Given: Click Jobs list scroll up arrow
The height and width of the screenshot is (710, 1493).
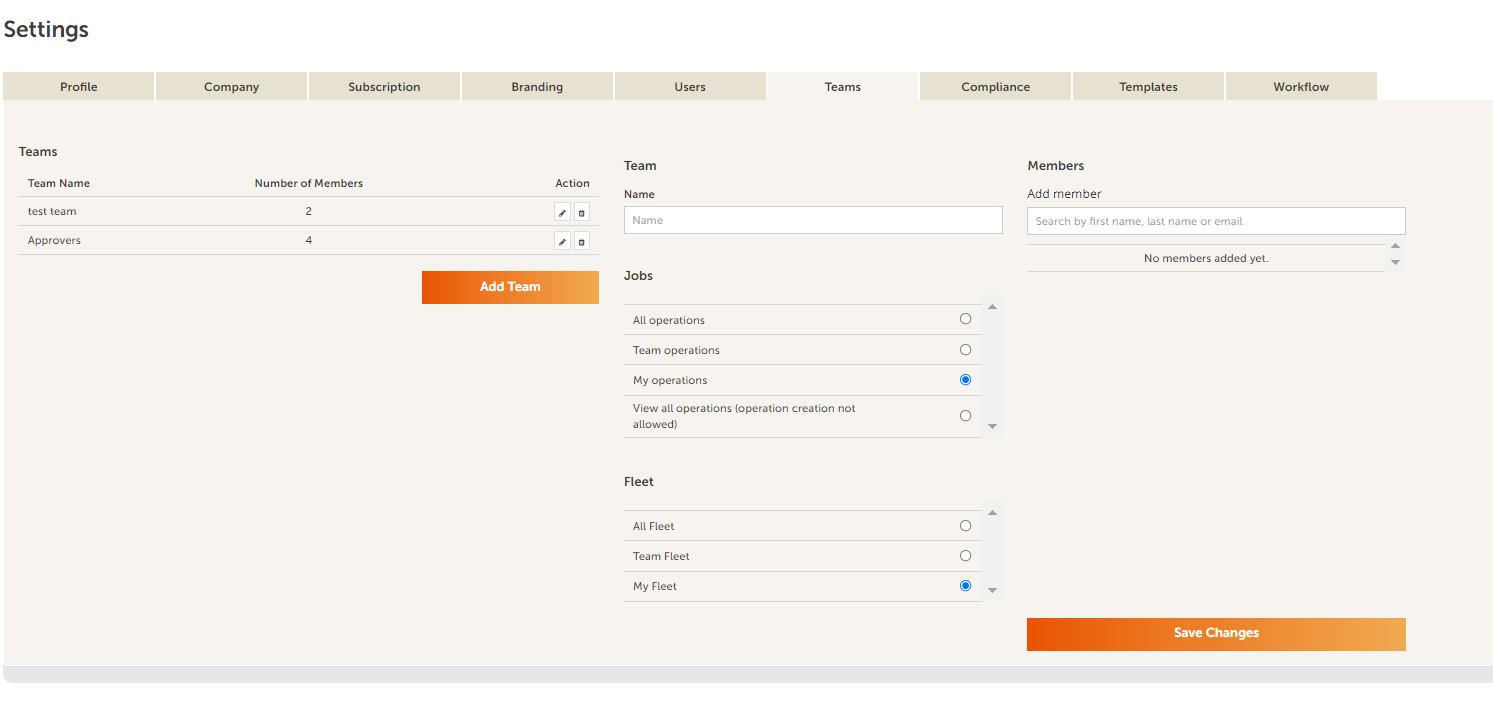Looking at the screenshot, I should pos(992,307).
